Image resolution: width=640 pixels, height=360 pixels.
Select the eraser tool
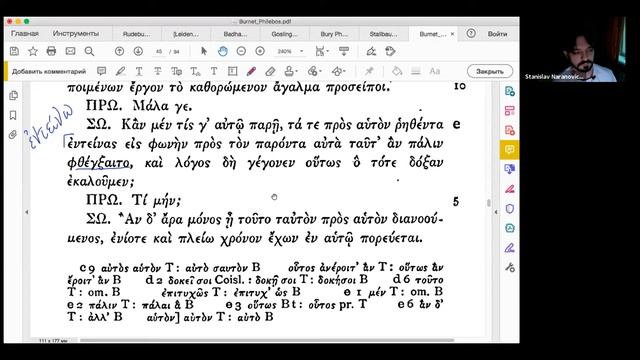pyautogui.click(x=270, y=71)
